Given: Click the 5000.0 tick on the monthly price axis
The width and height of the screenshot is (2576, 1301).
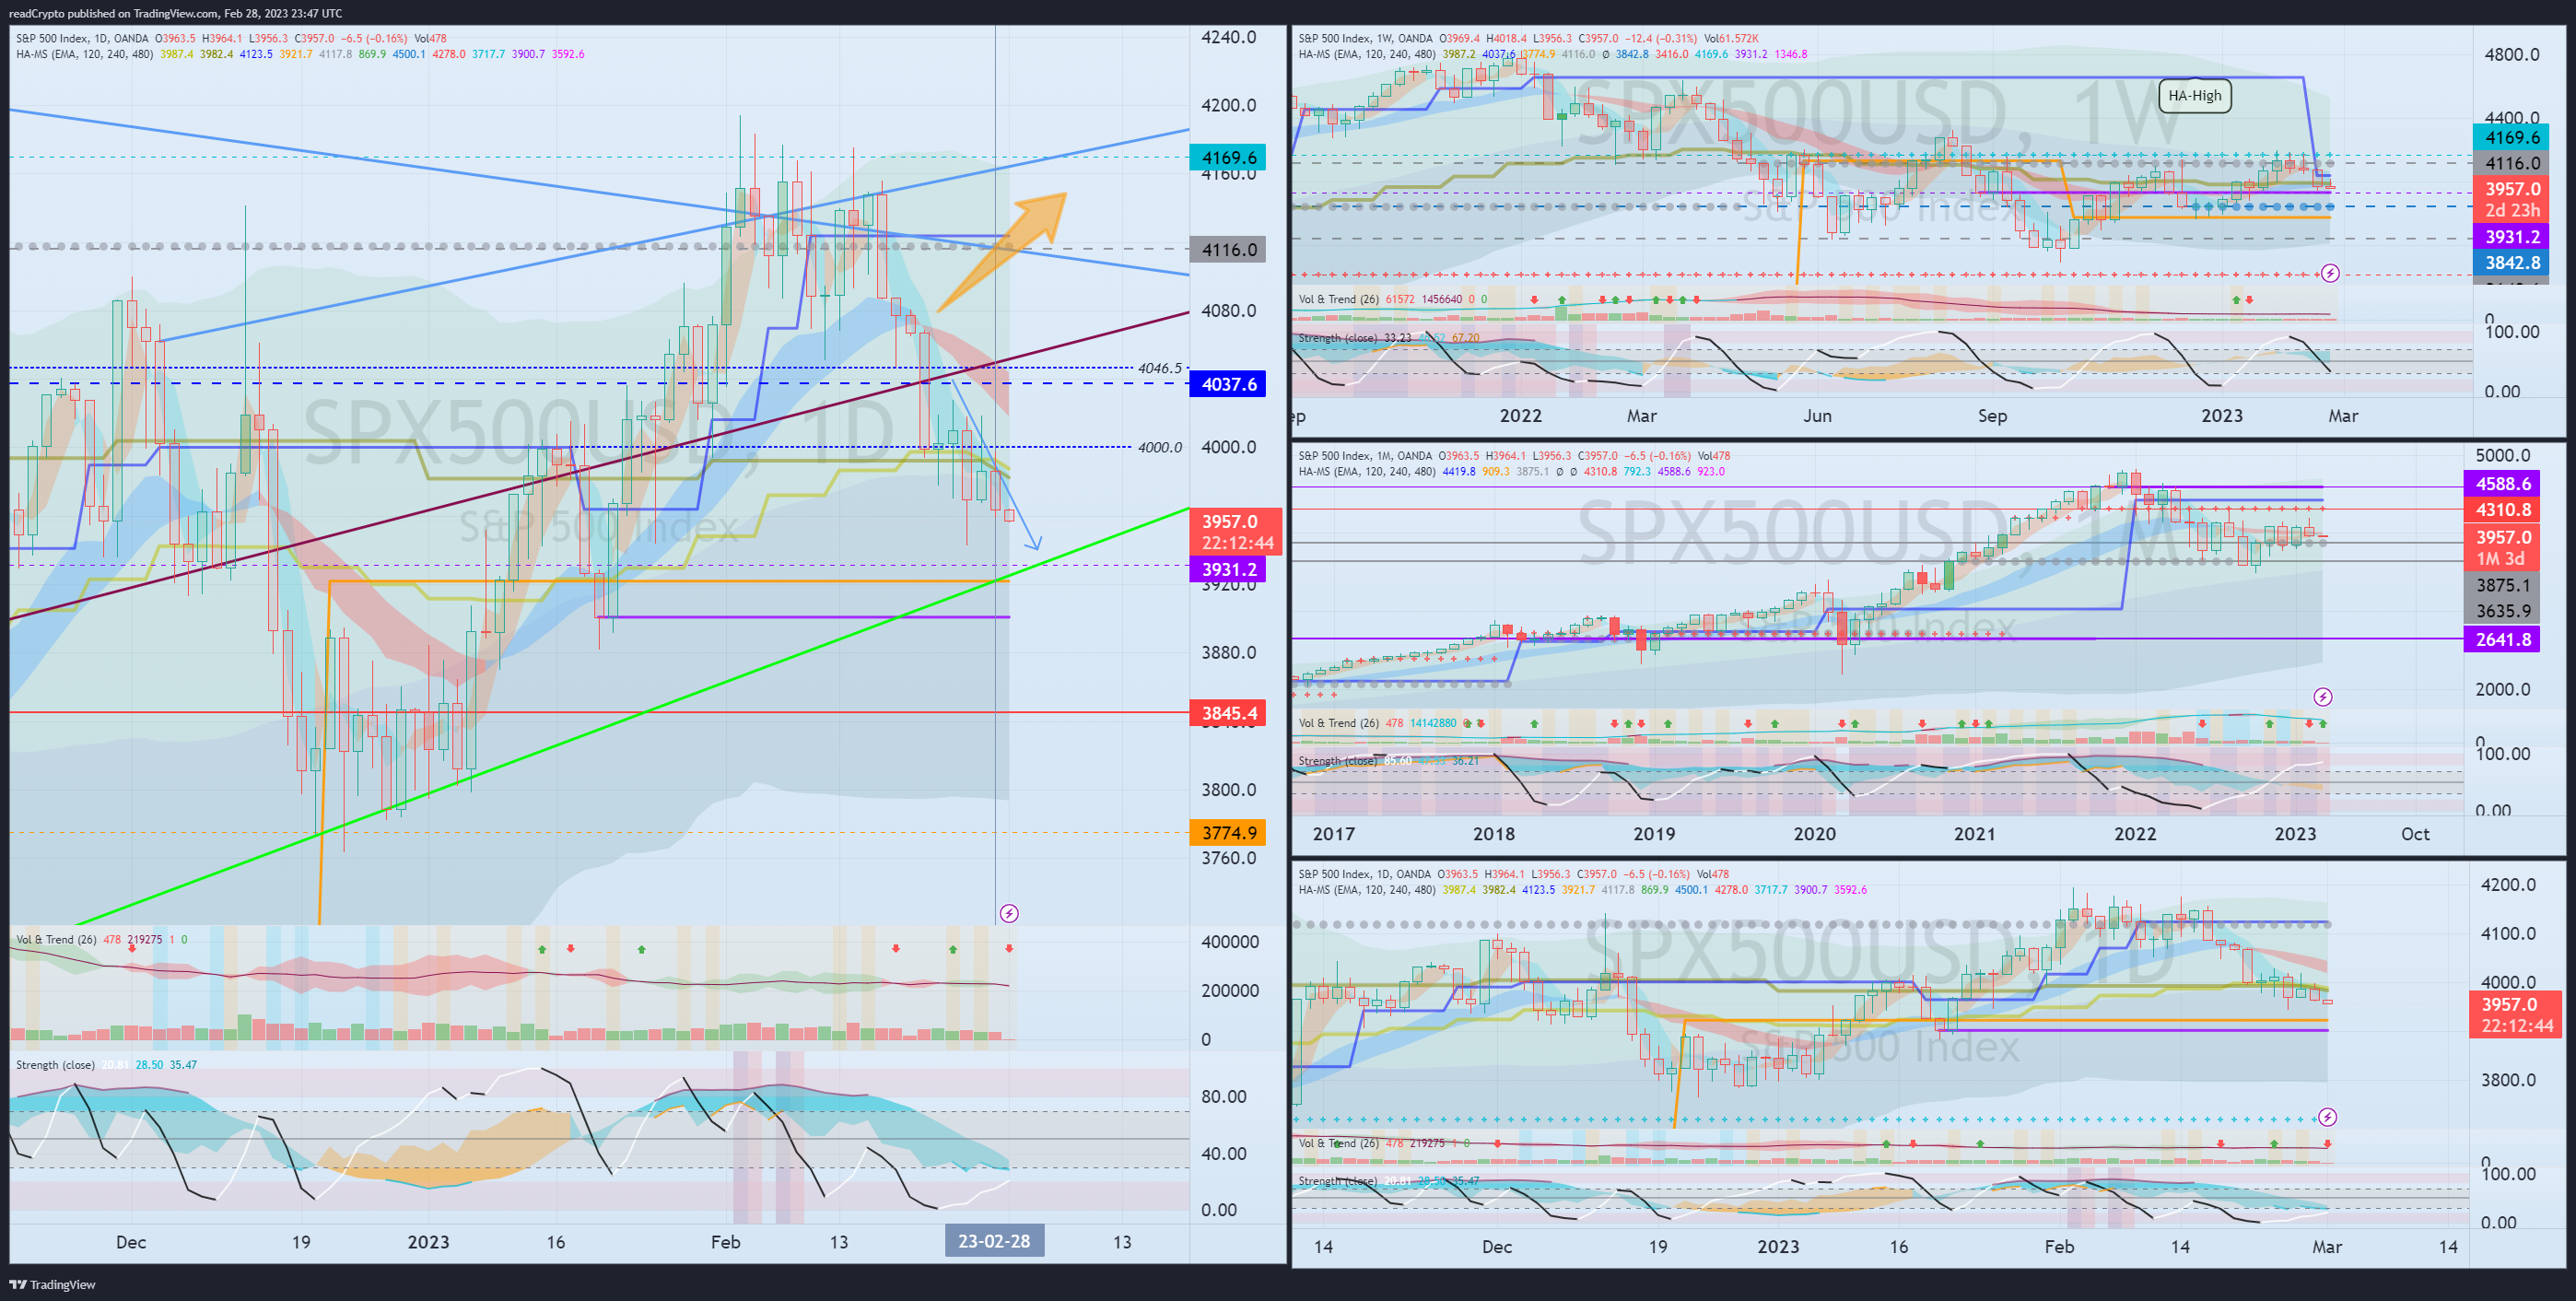Looking at the screenshot, I should pos(2503,455).
